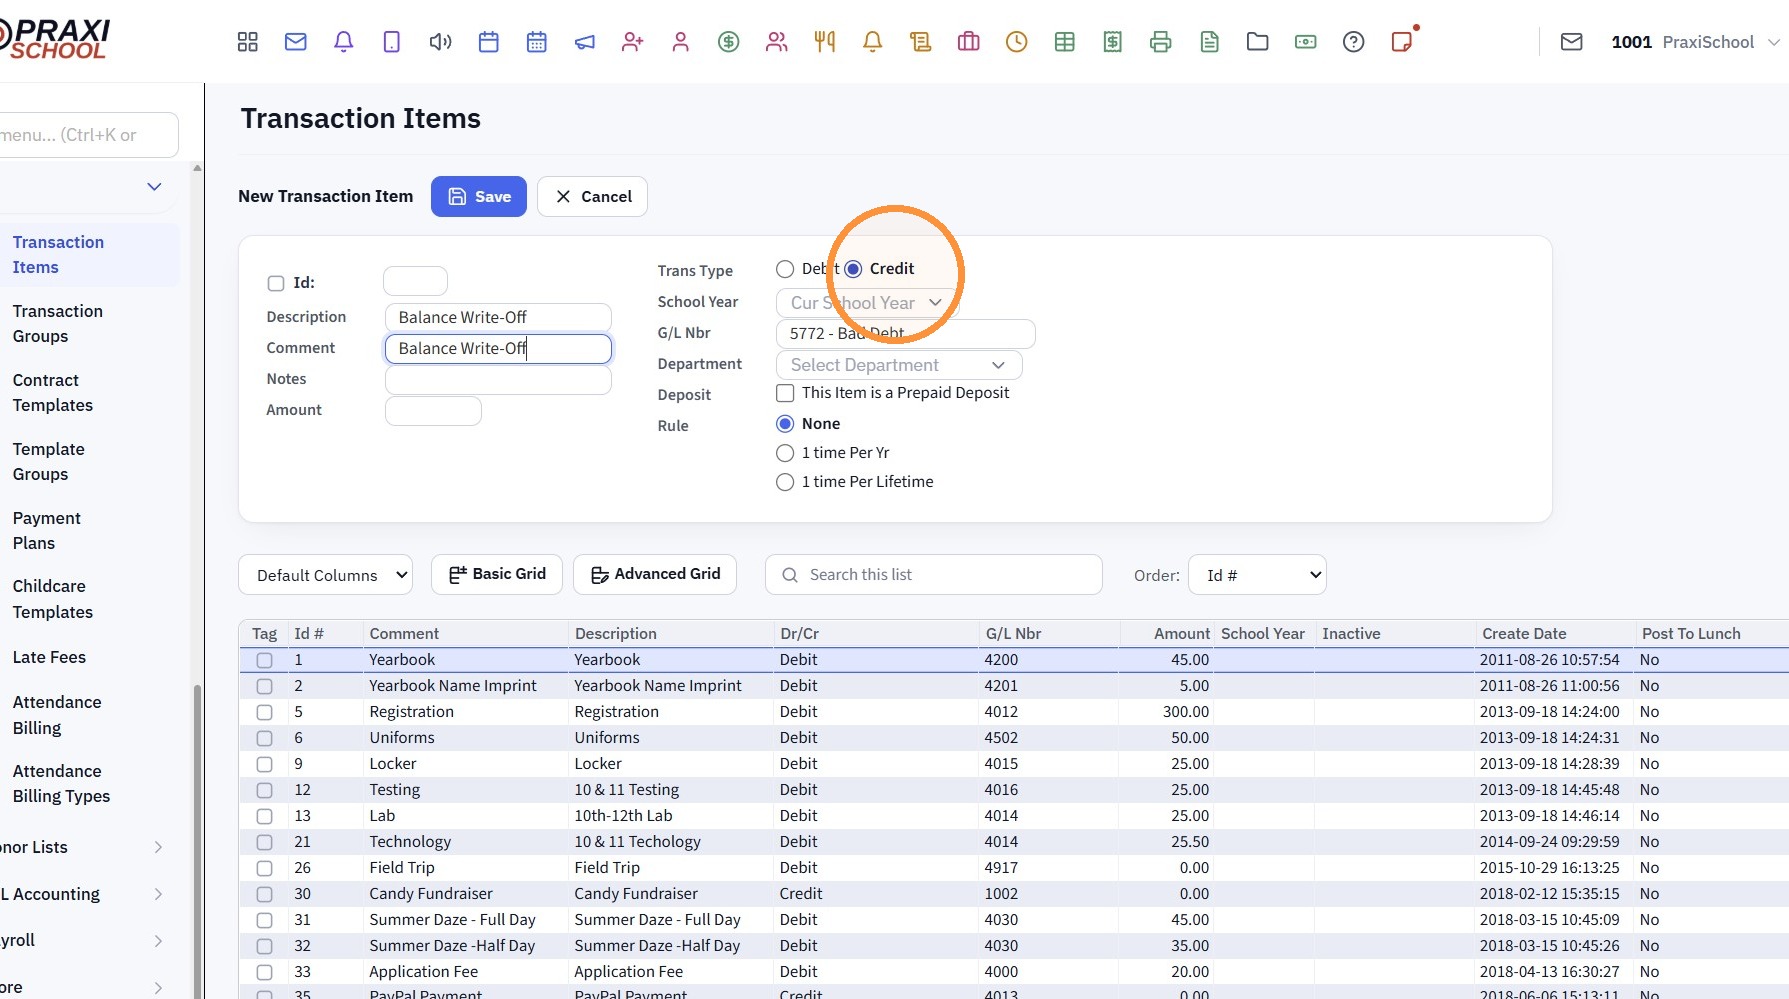
Task: Open the green document page icon
Action: pyautogui.click(x=1210, y=42)
